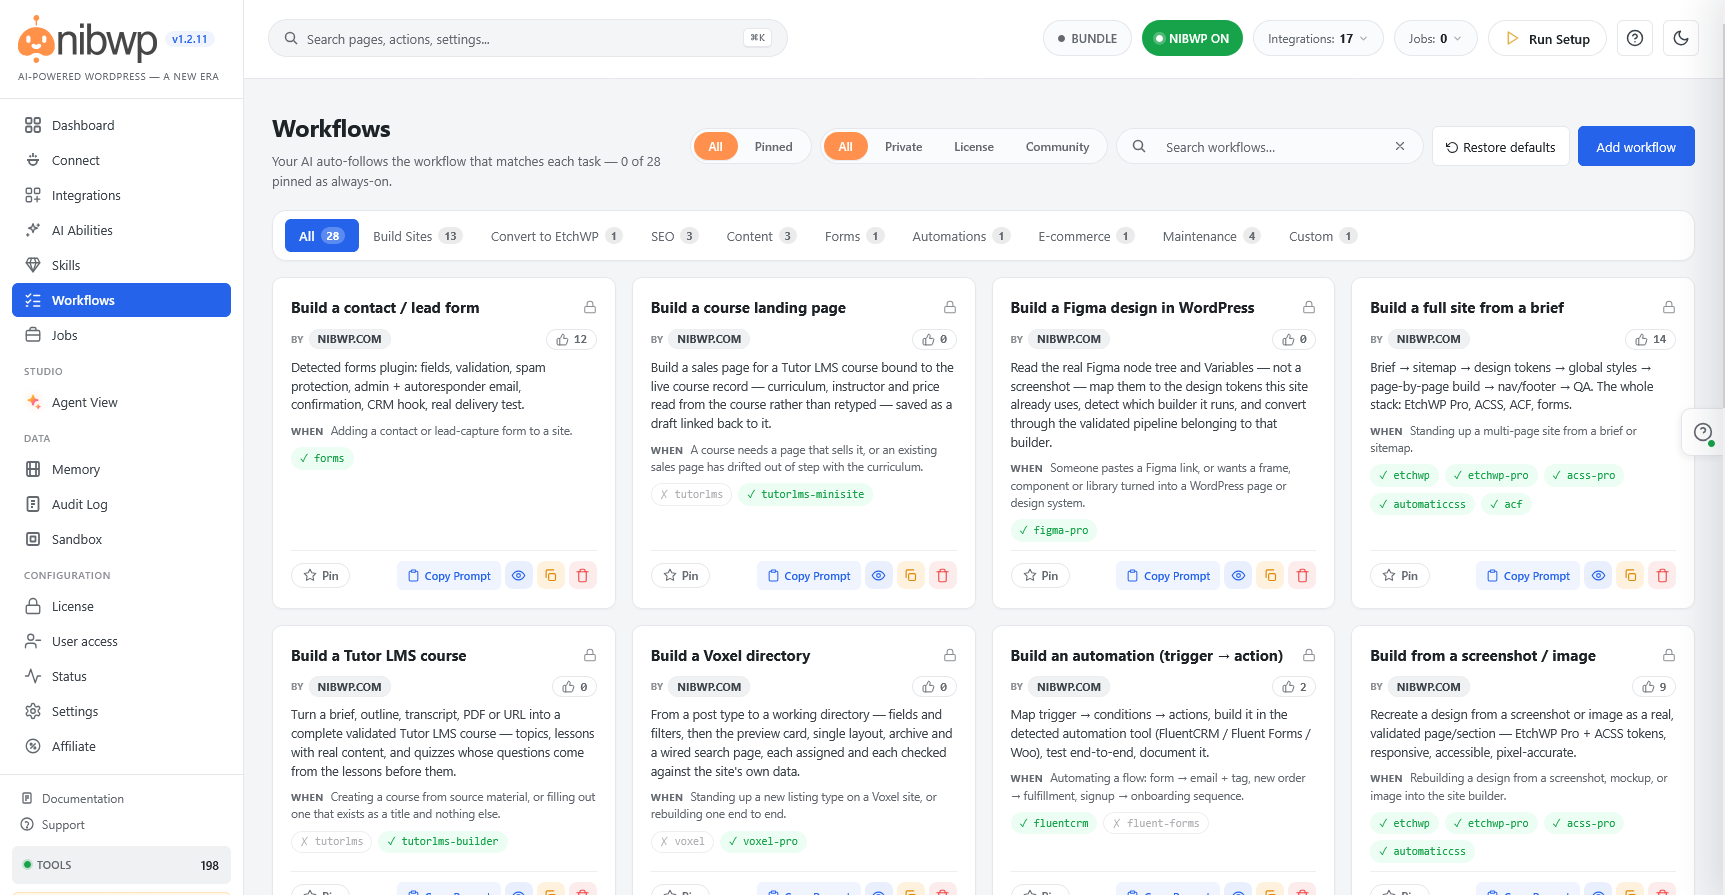Switch to SEO category tab

pyautogui.click(x=674, y=236)
